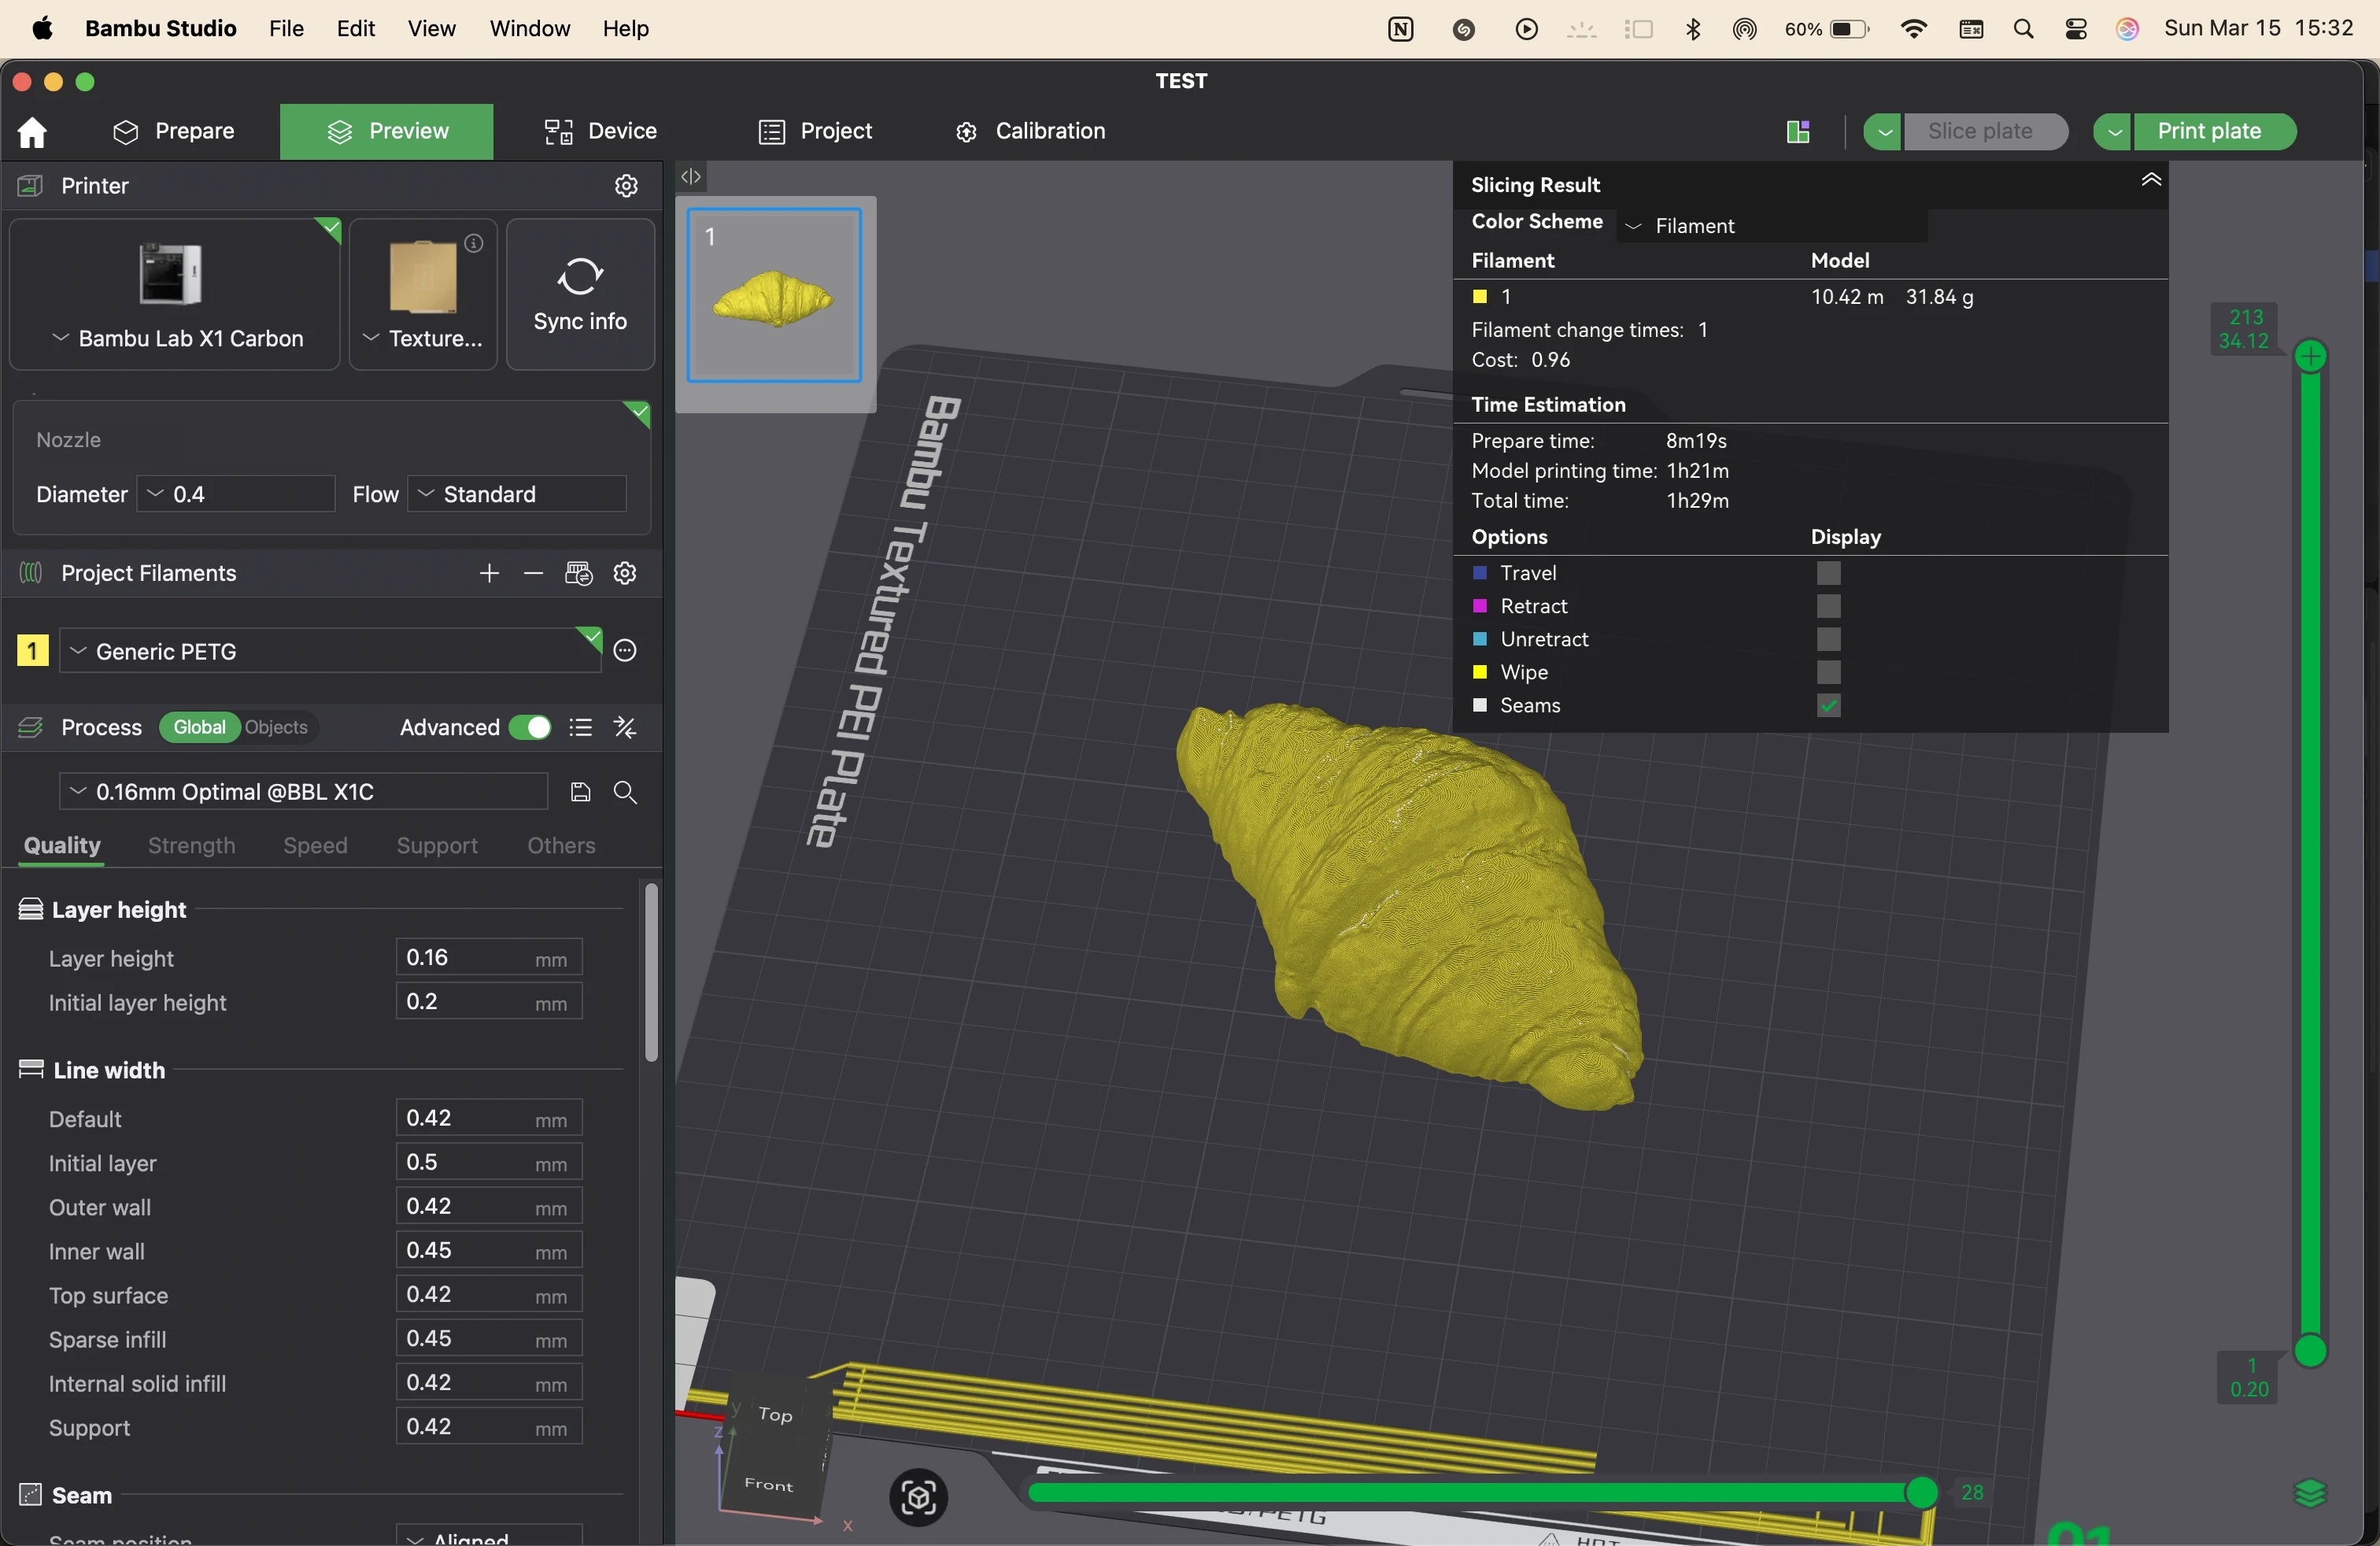2380x1546 pixels.
Task: Open the Prepare tab
Action: click(x=174, y=132)
